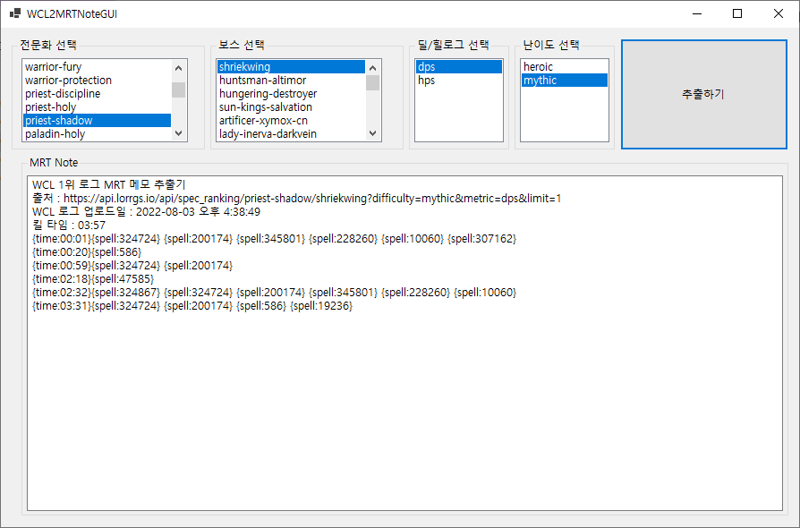Click up arrow of specialization list scrollbar
Image resolution: width=800 pixels, height=528 pixels.
point(179,67)
